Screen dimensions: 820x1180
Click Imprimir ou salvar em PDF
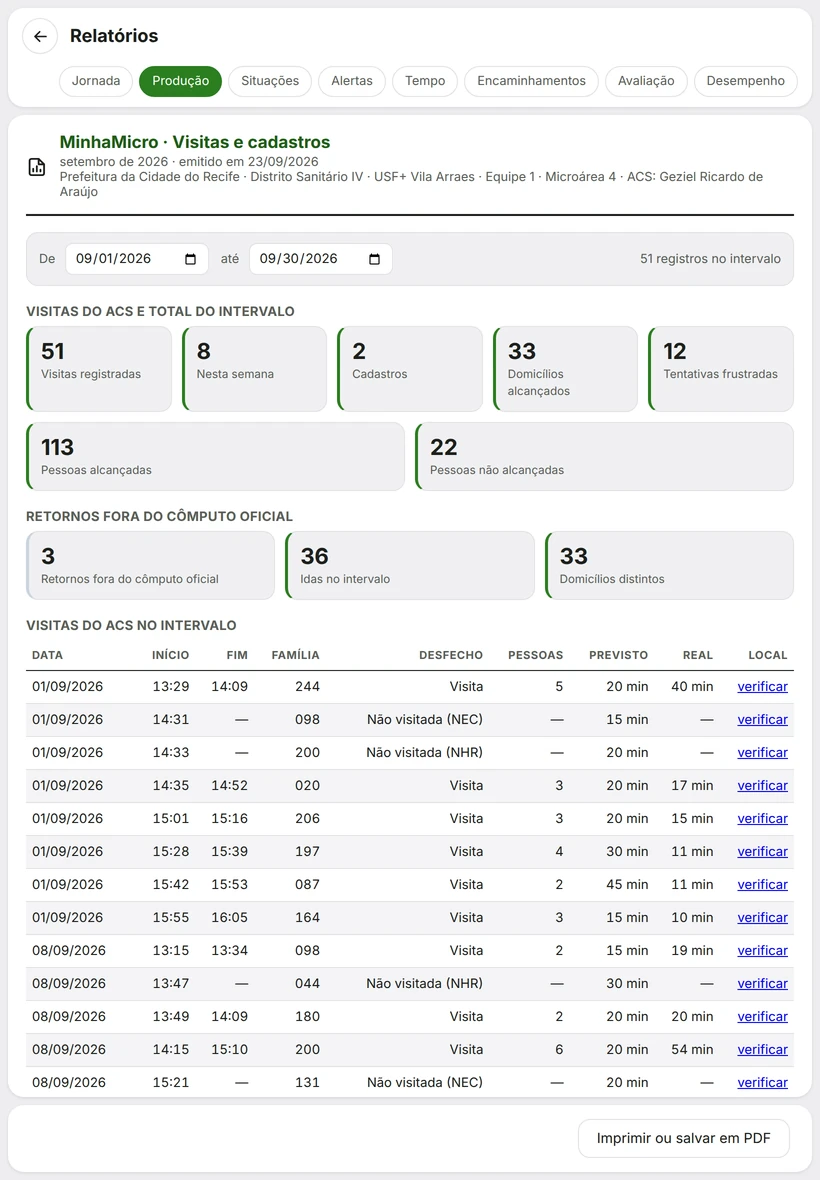tap(684, 1138)
